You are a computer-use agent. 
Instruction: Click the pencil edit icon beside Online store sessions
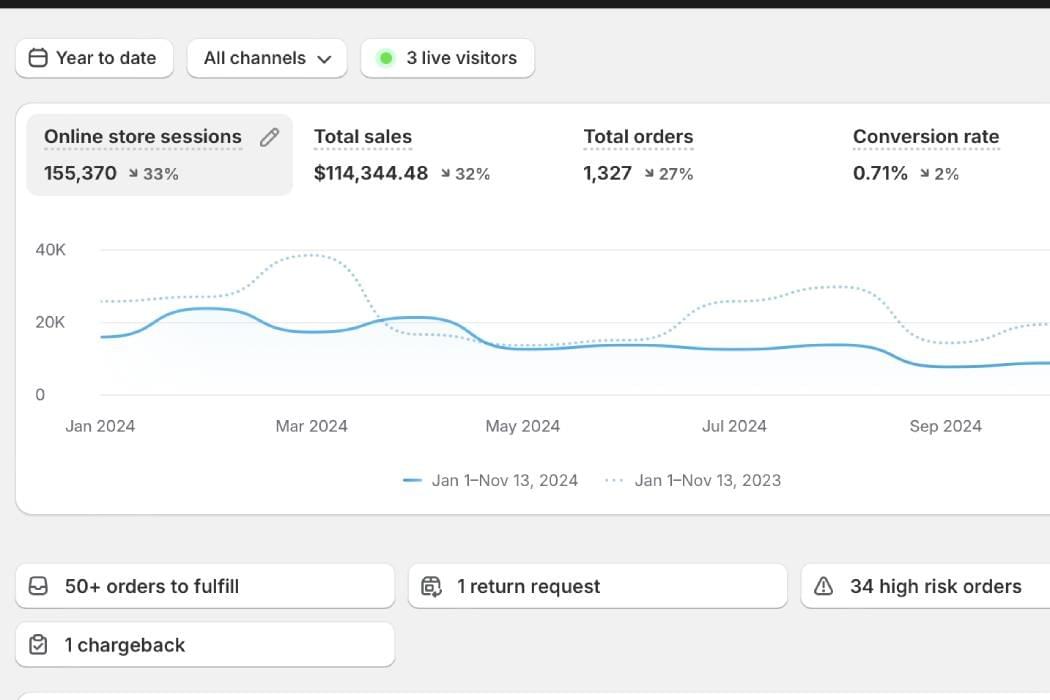pos(269,138)
